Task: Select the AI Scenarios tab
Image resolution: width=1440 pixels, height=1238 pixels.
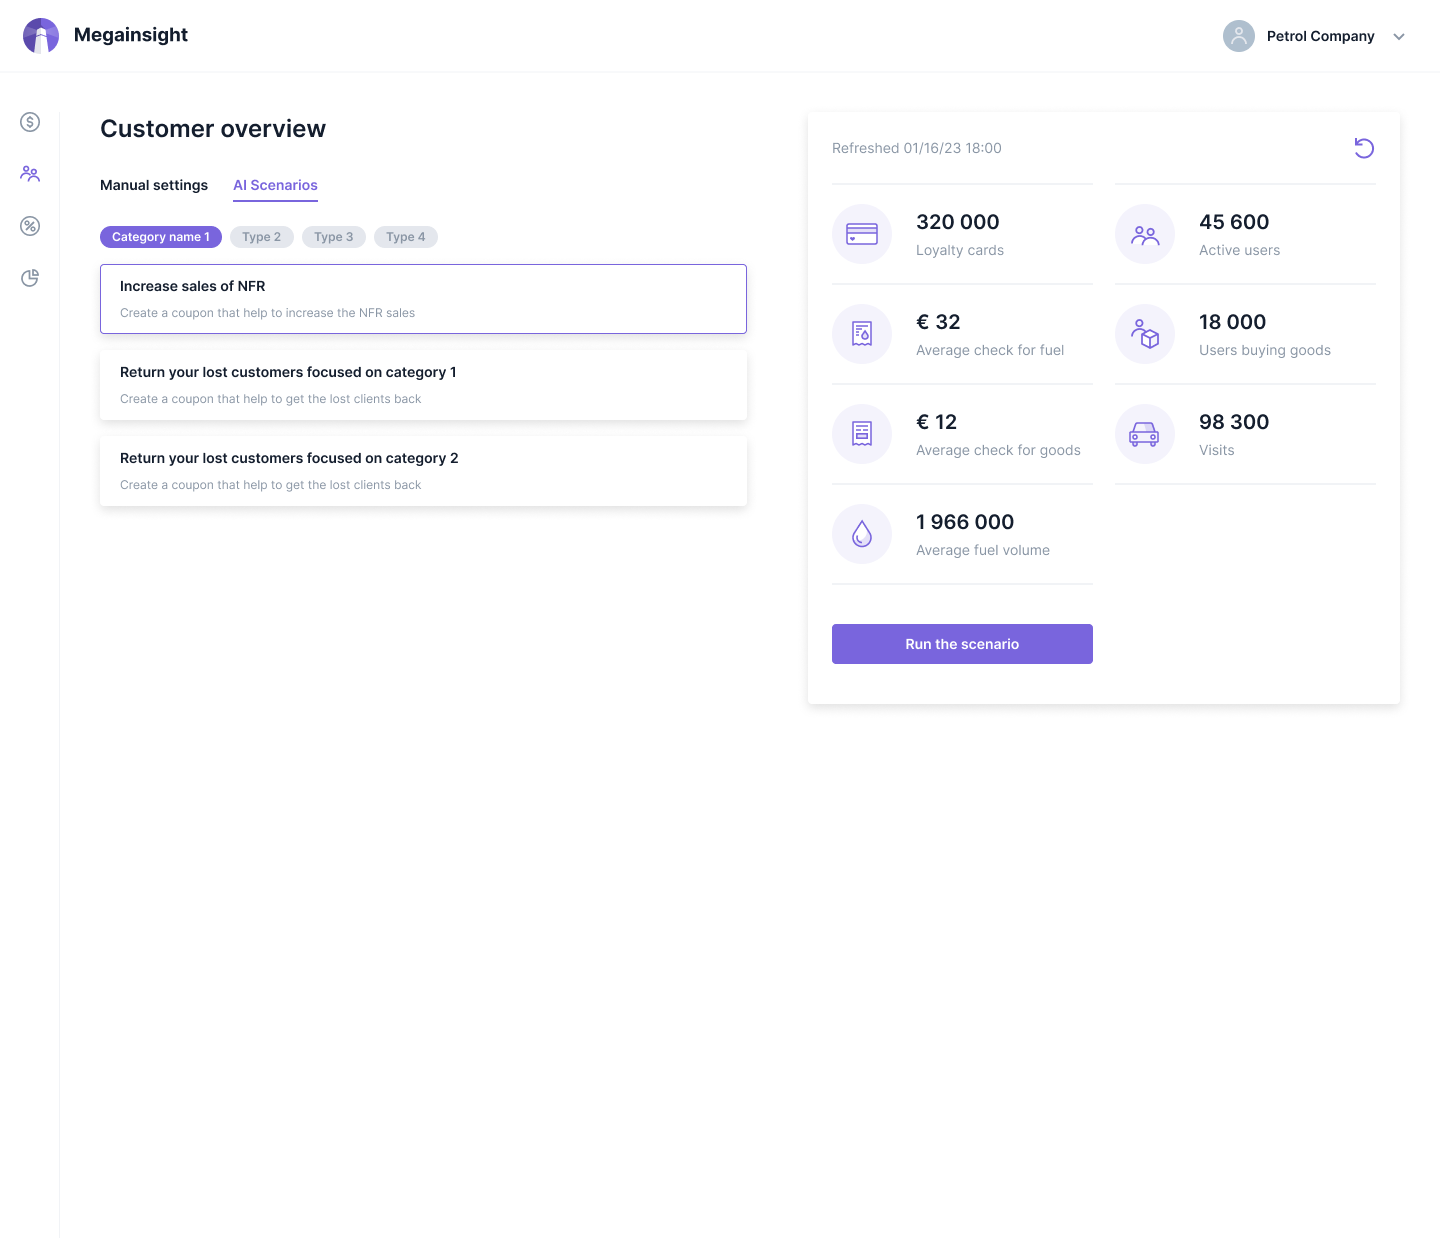Action: point(275,185)
